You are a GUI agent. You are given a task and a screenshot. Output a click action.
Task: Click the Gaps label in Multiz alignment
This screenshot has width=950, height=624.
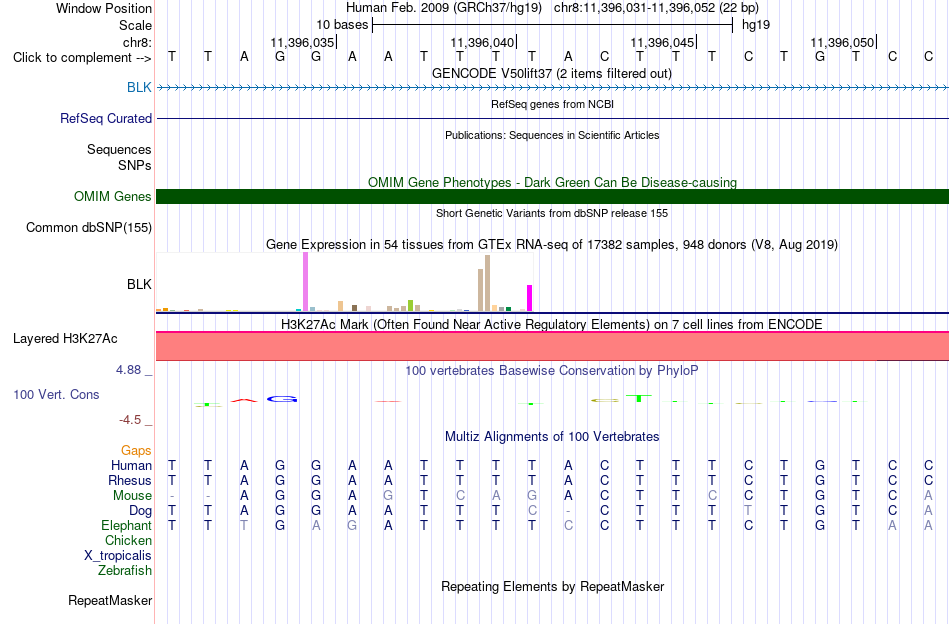(136, 450)
